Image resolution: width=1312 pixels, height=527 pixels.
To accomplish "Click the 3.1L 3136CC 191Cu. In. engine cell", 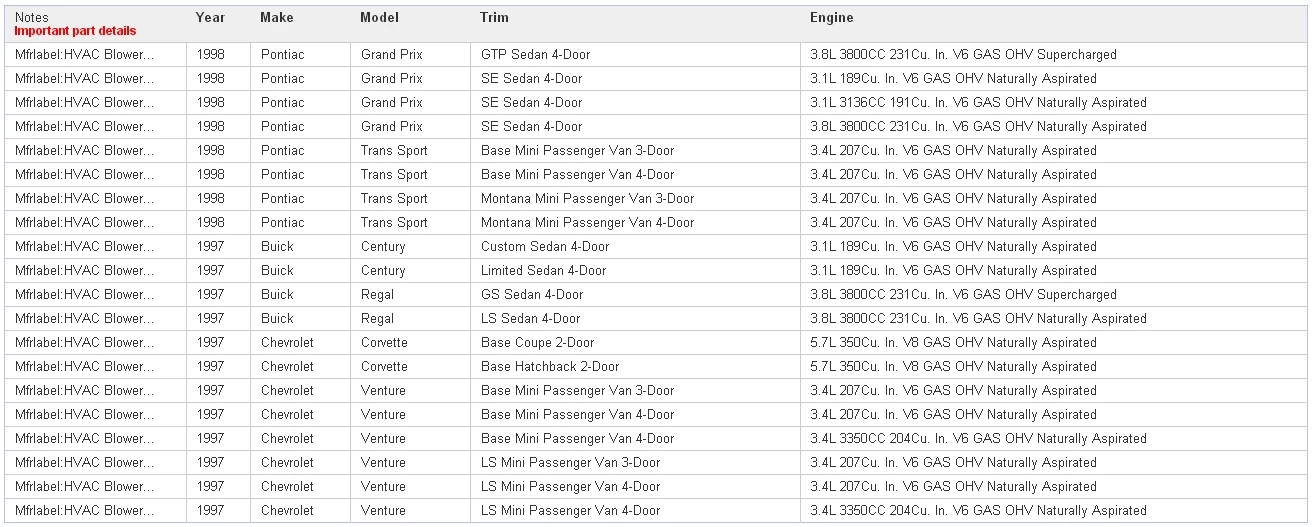I will [978, 103].
